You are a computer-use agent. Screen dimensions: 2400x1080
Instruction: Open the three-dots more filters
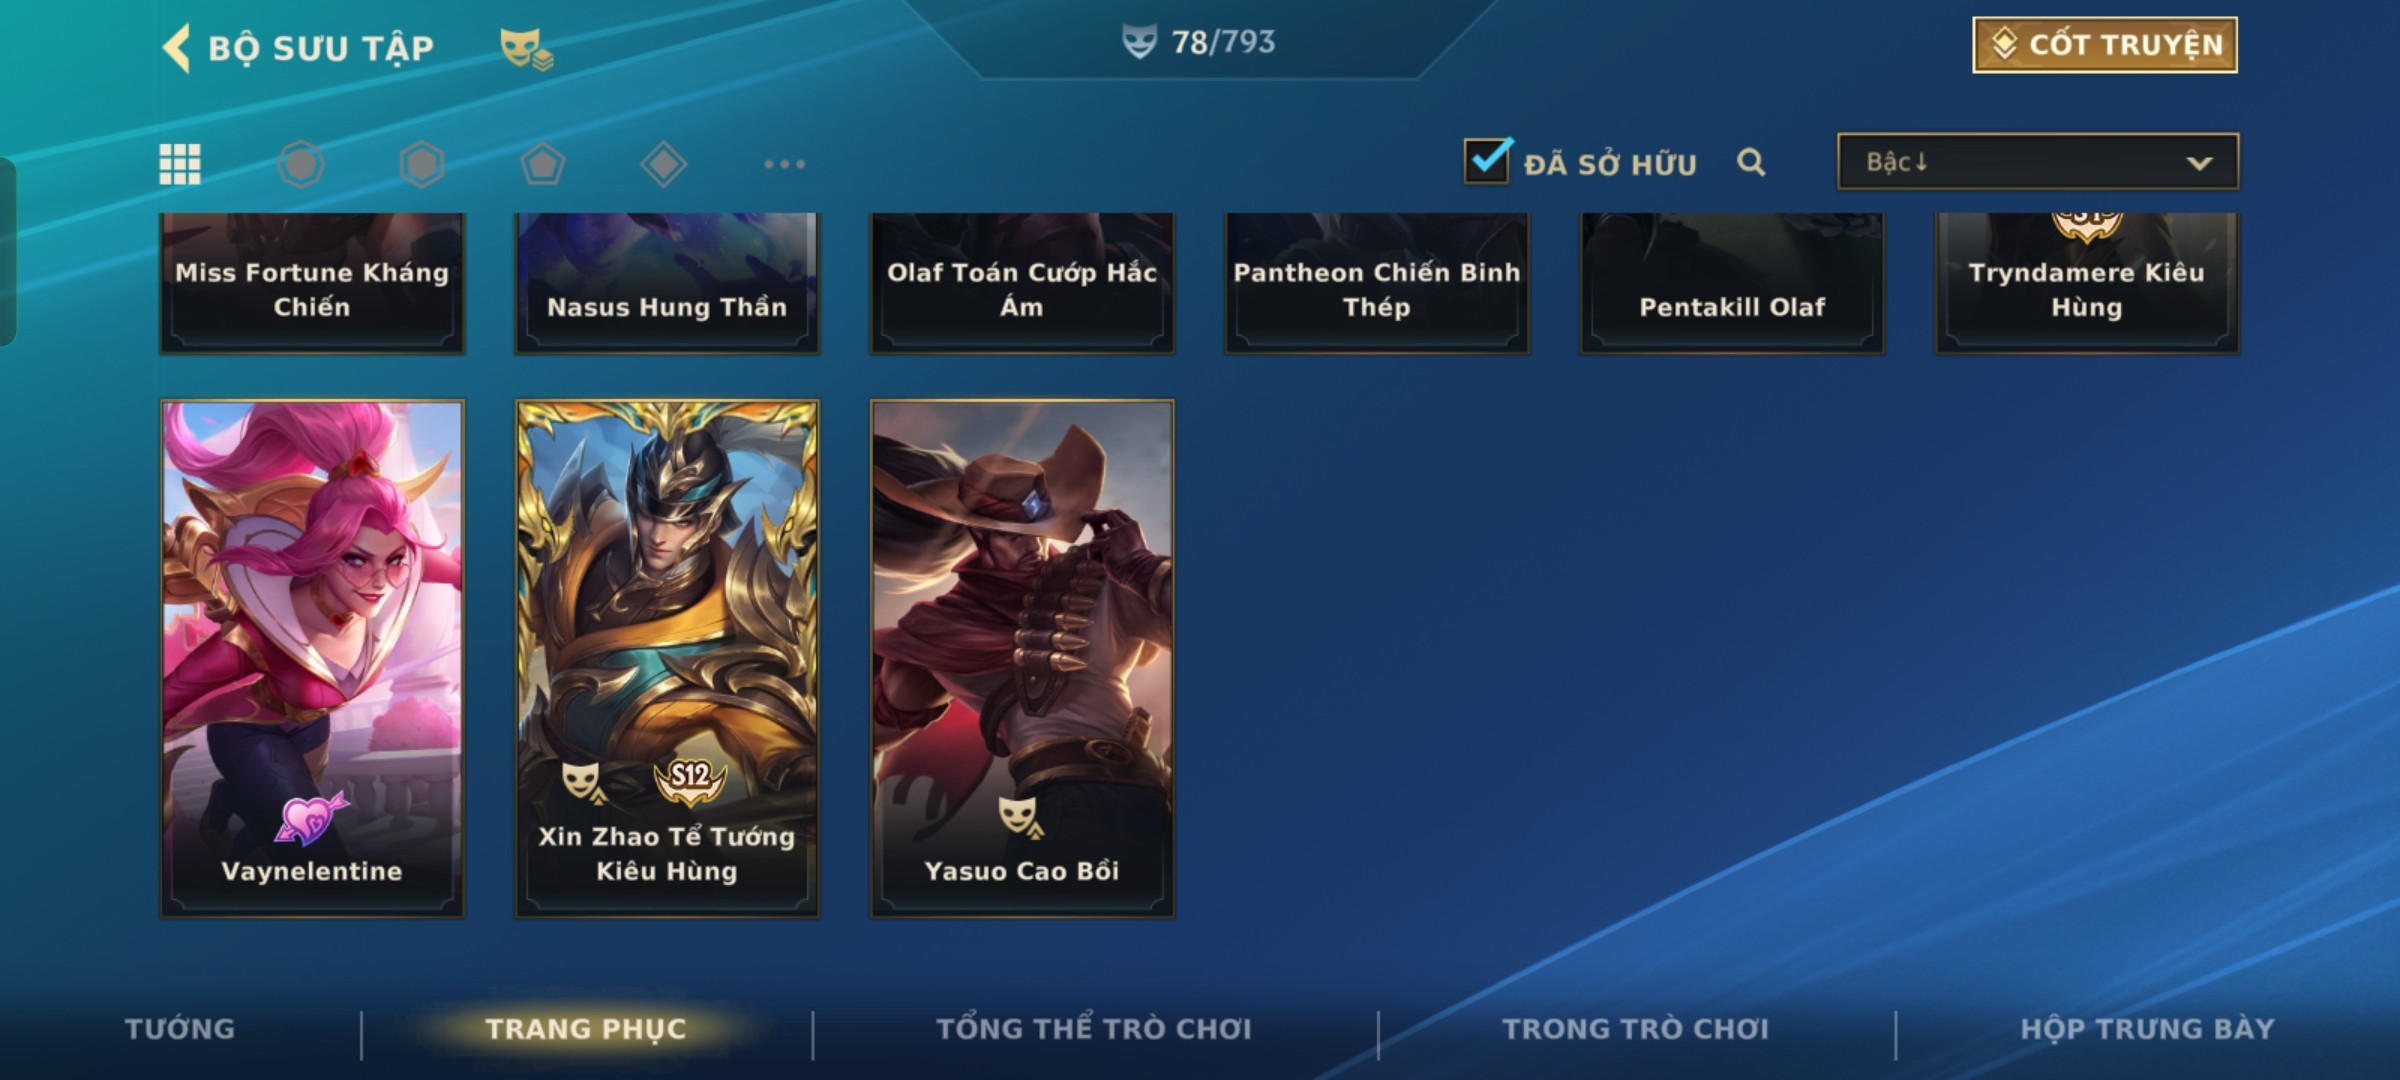785,164
